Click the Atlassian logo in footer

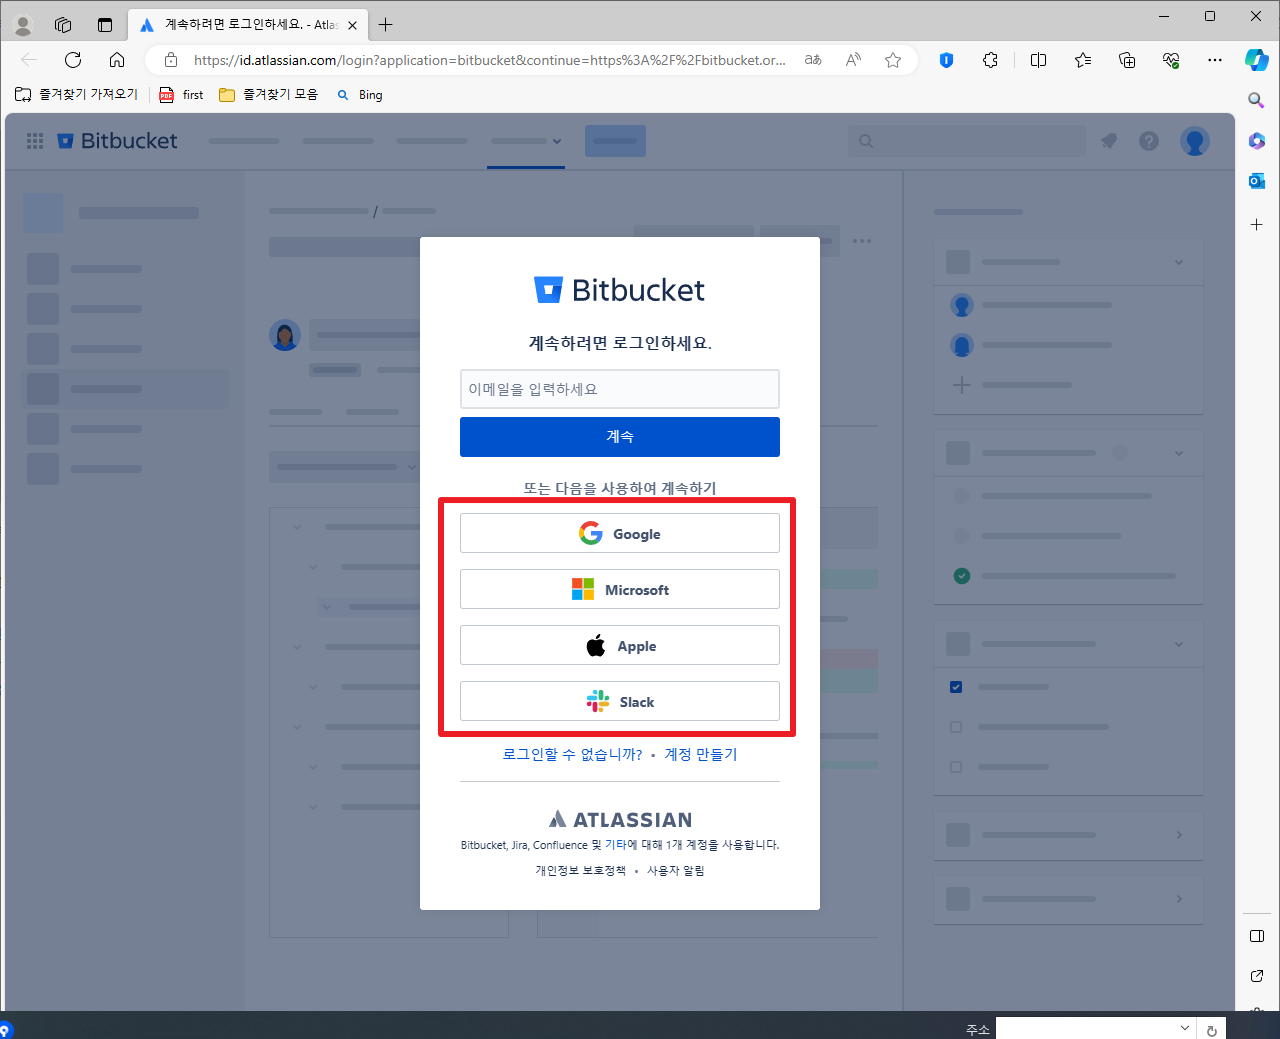[620, 819]
